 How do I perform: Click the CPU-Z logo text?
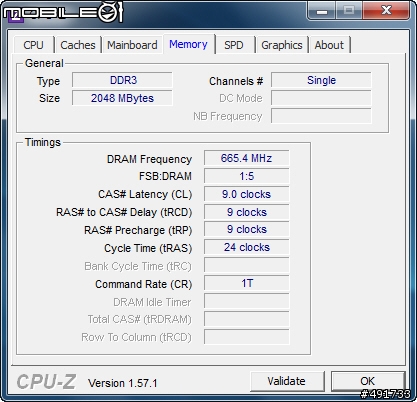coord(47,382)
